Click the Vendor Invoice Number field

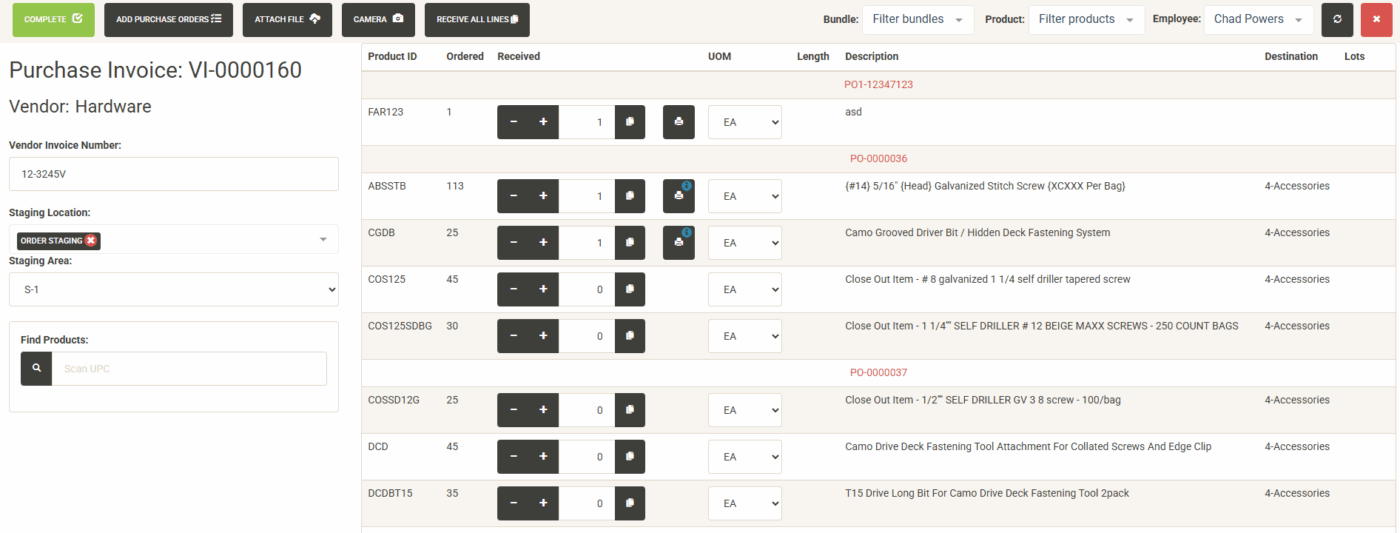click(174, 173)
